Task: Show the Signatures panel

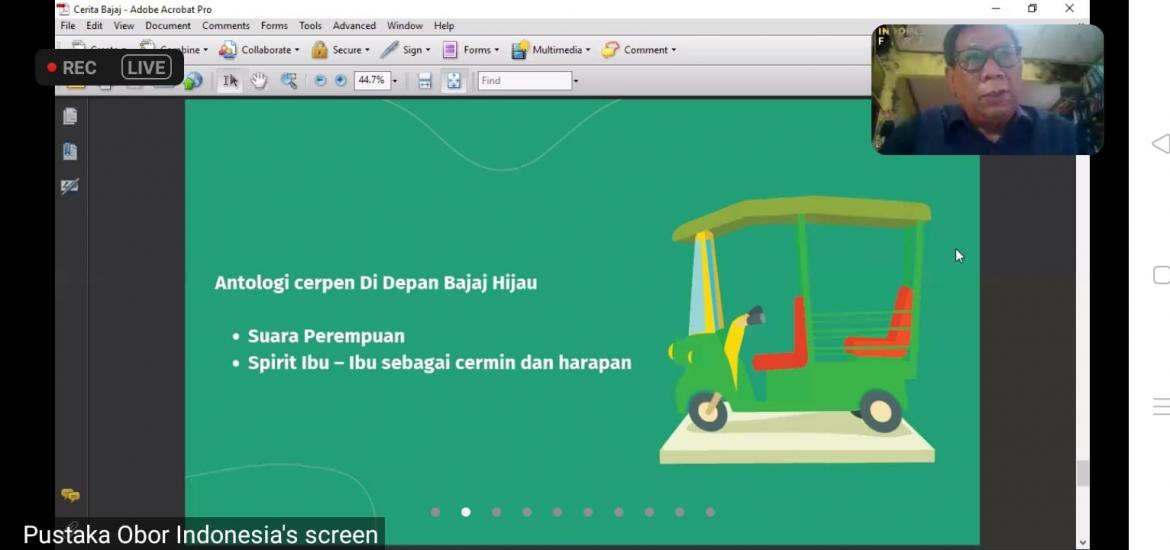Action: (70, 186)
